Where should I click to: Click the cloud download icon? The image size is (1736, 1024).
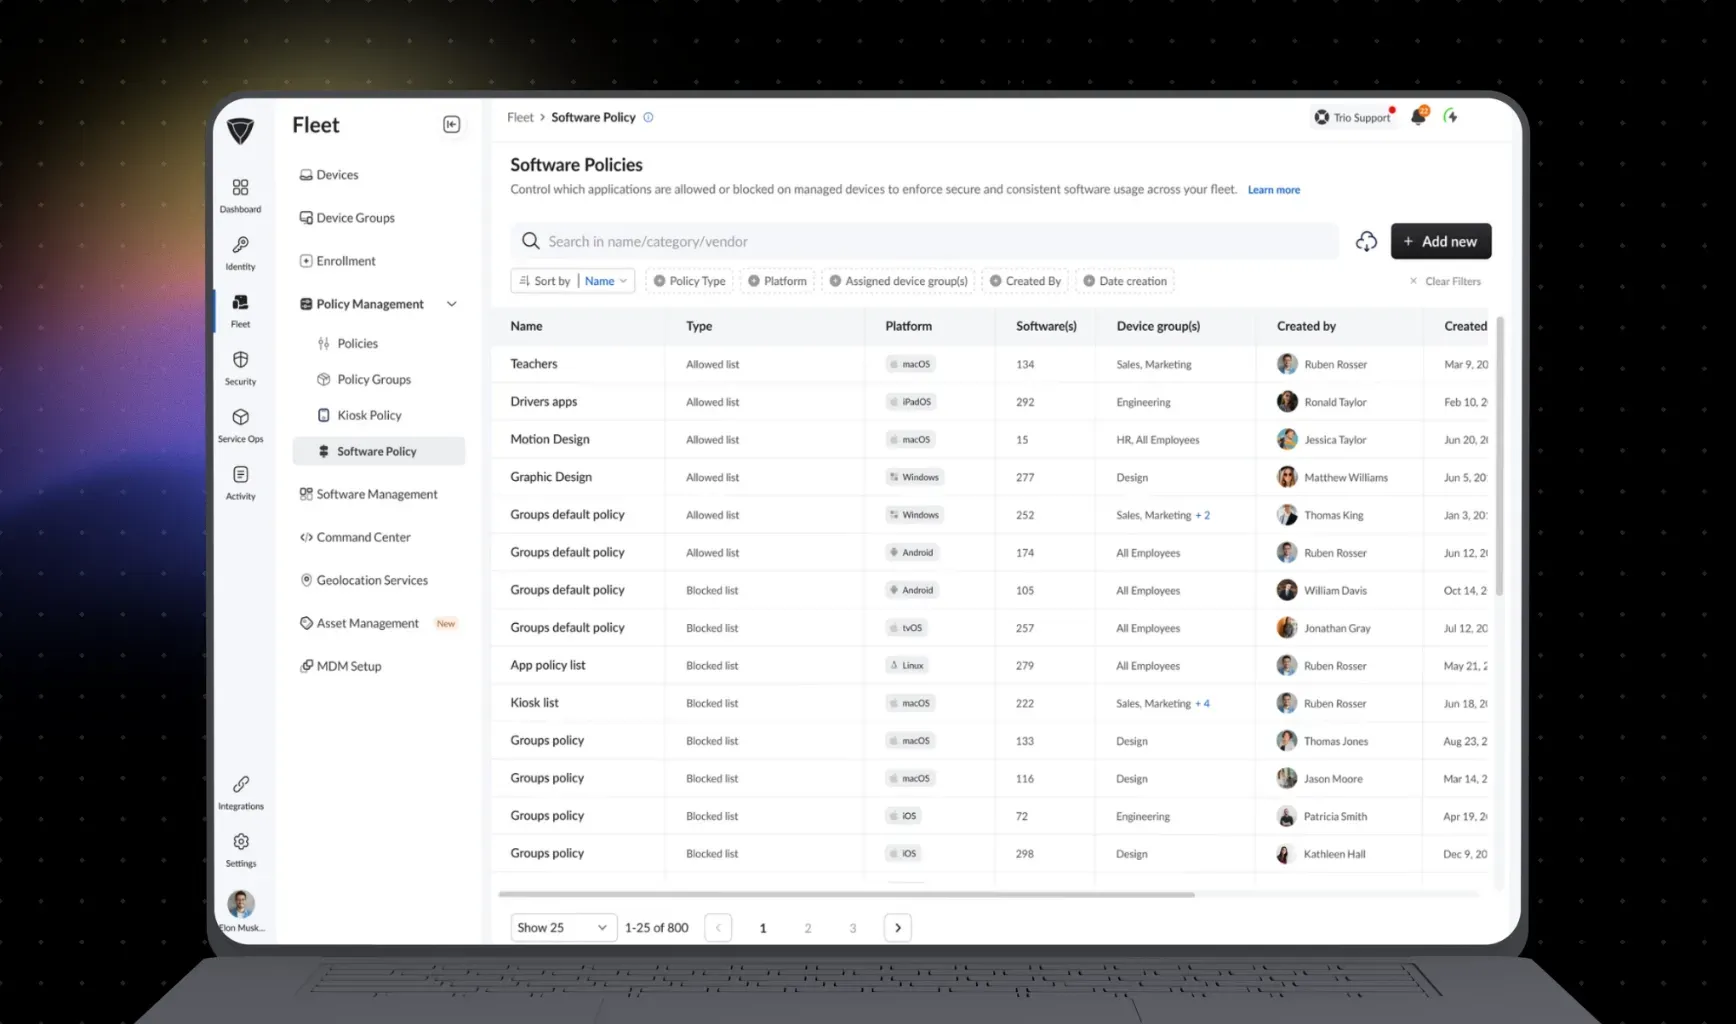1366,241
